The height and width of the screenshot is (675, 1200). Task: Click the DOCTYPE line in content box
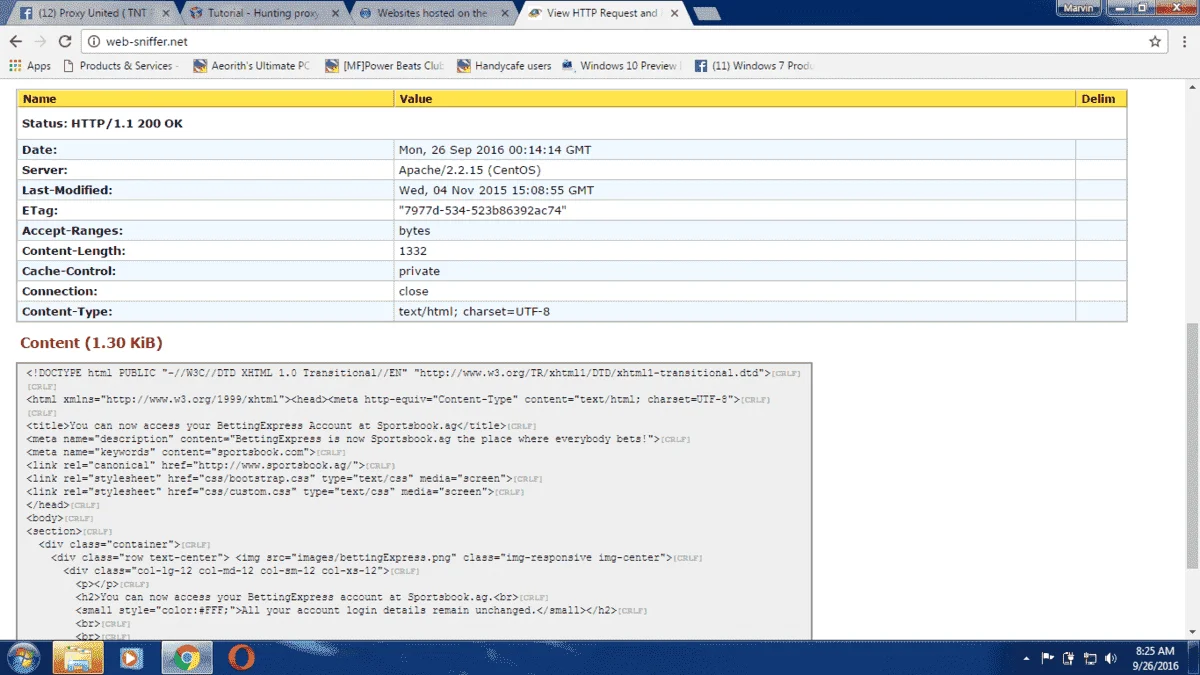pos(413,373)
